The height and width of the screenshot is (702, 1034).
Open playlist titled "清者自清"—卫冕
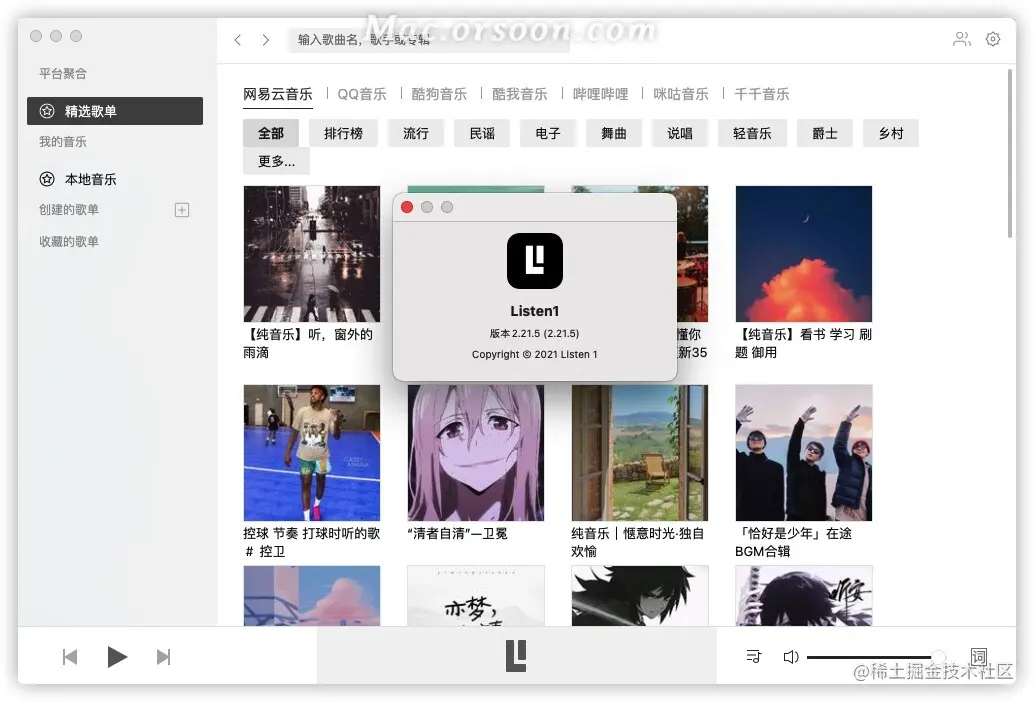pos(458,533)
